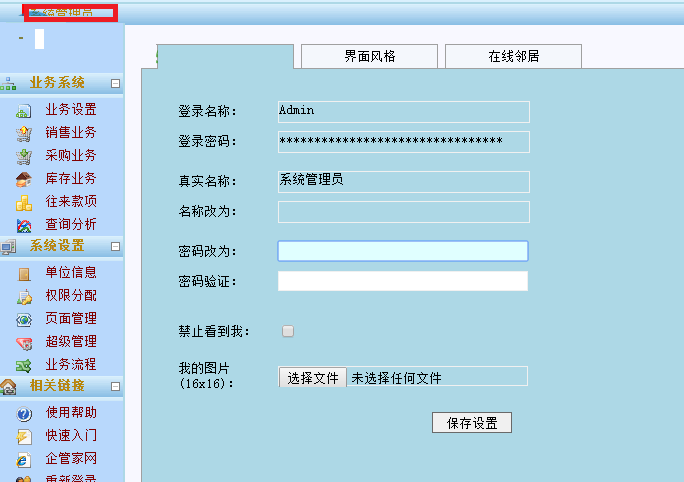The image size is (684, 482).
Task: Open the 页面管理 link
Action: (x=71, y=318)
